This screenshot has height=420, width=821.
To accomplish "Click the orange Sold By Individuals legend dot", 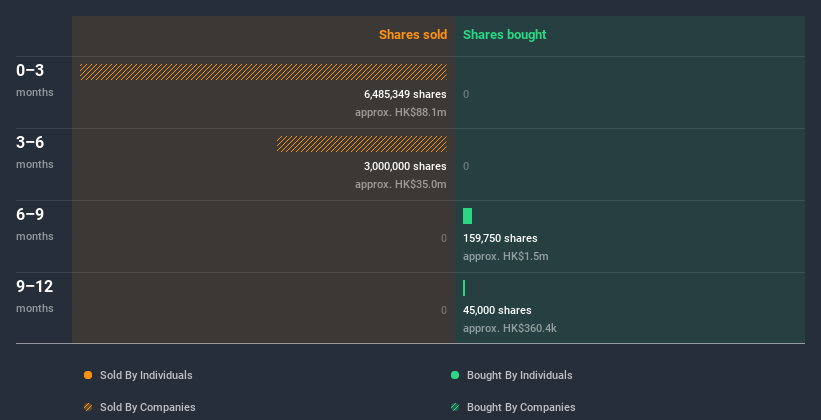I will (x=88, y=375).
